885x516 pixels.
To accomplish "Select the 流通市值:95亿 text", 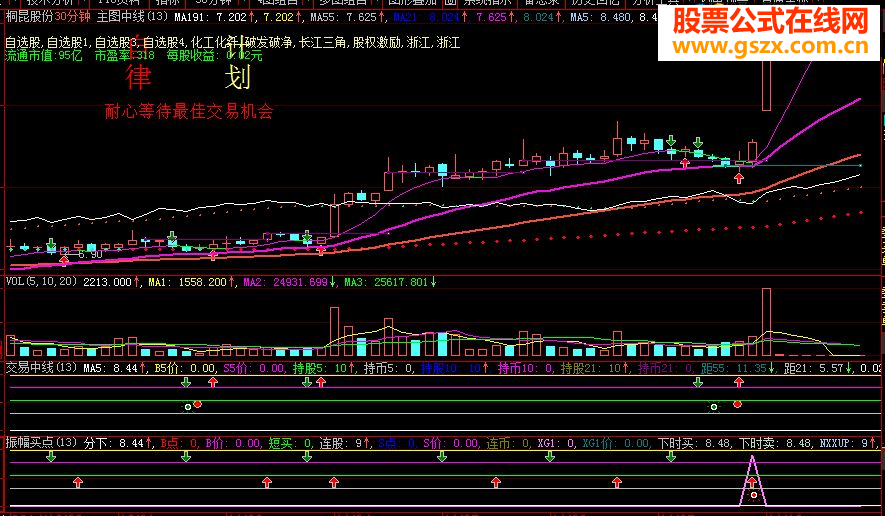I will click(44, 55).
